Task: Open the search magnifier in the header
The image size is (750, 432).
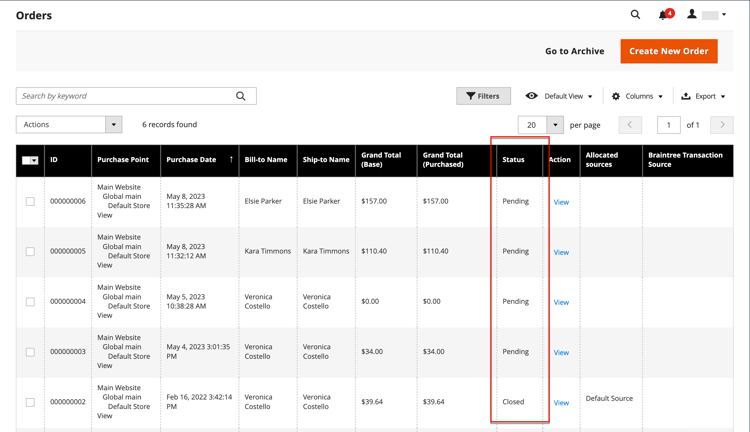Action: [635, 15]
